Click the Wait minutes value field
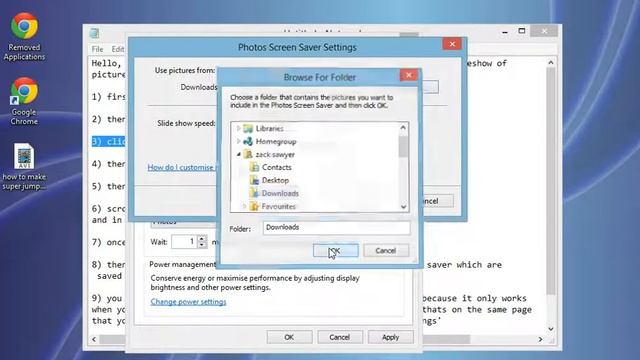The image size is (640, 360). click(184, 242)
